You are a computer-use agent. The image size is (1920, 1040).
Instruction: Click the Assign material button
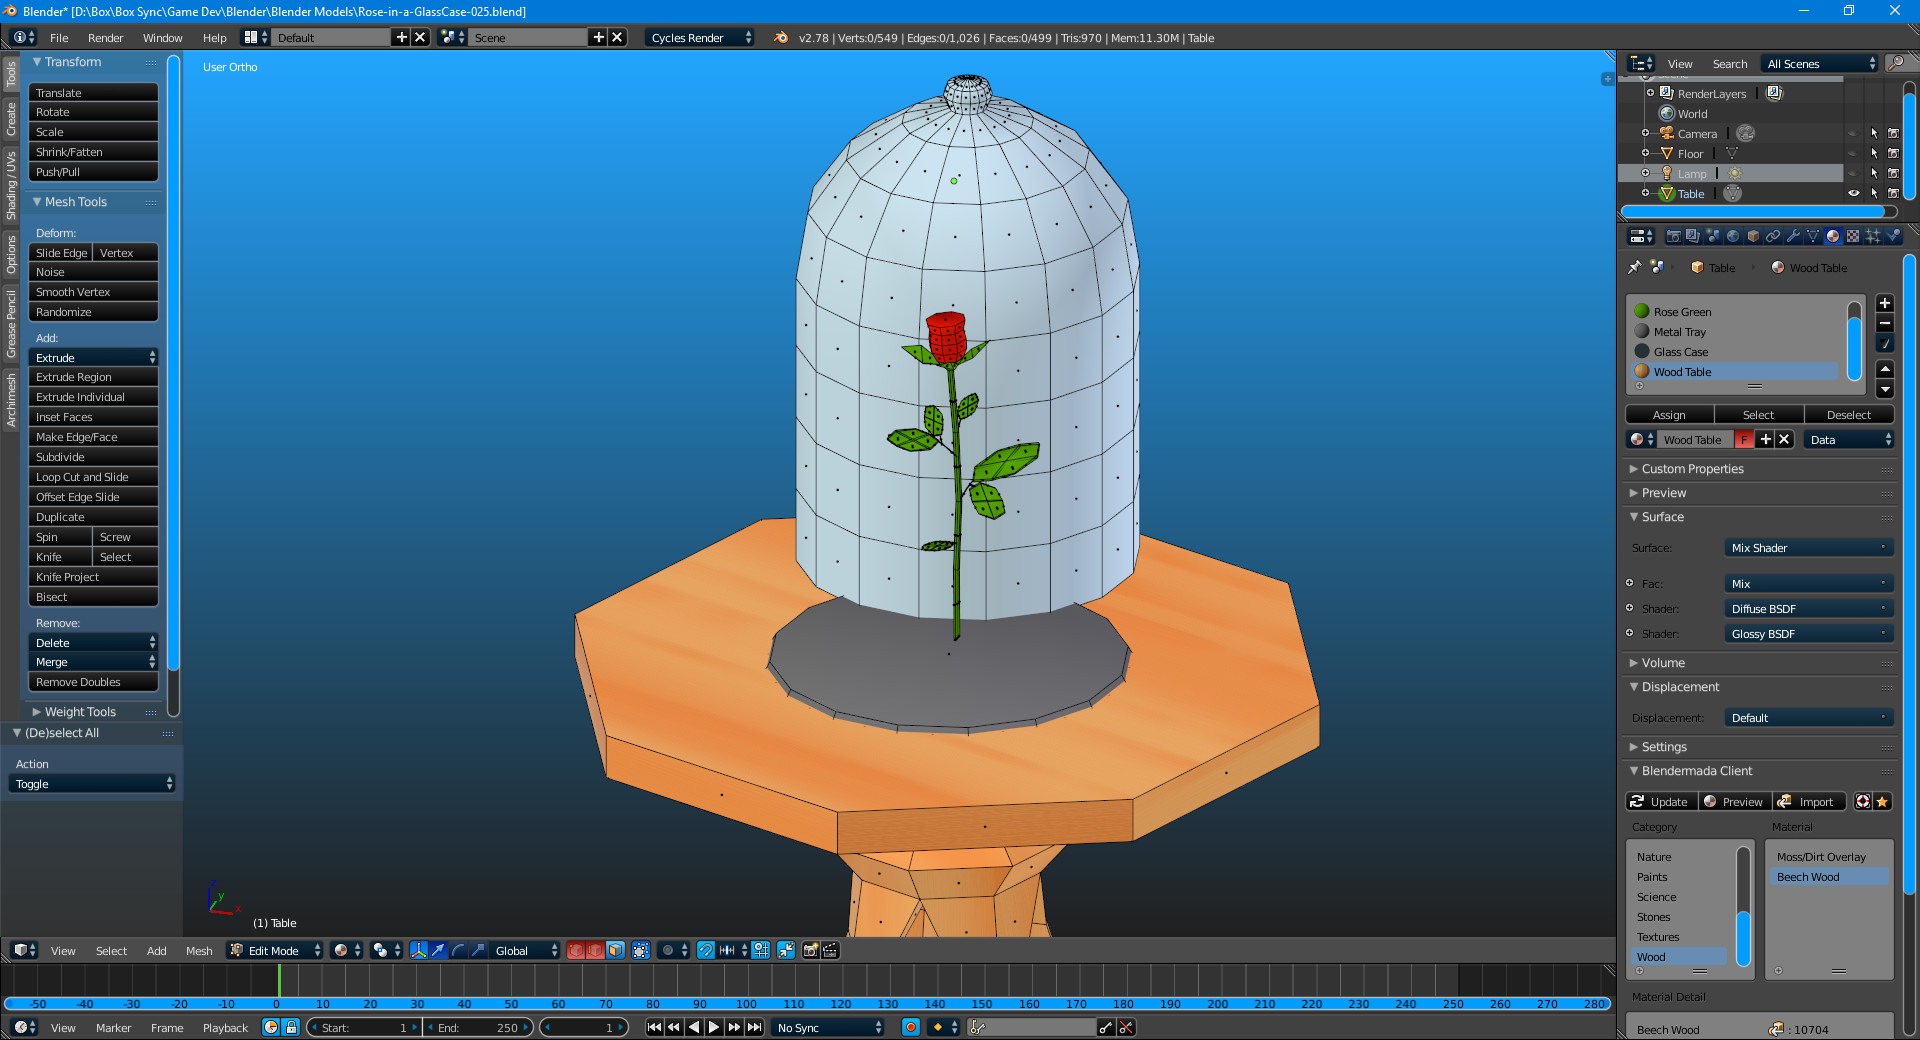(1669, 414)
